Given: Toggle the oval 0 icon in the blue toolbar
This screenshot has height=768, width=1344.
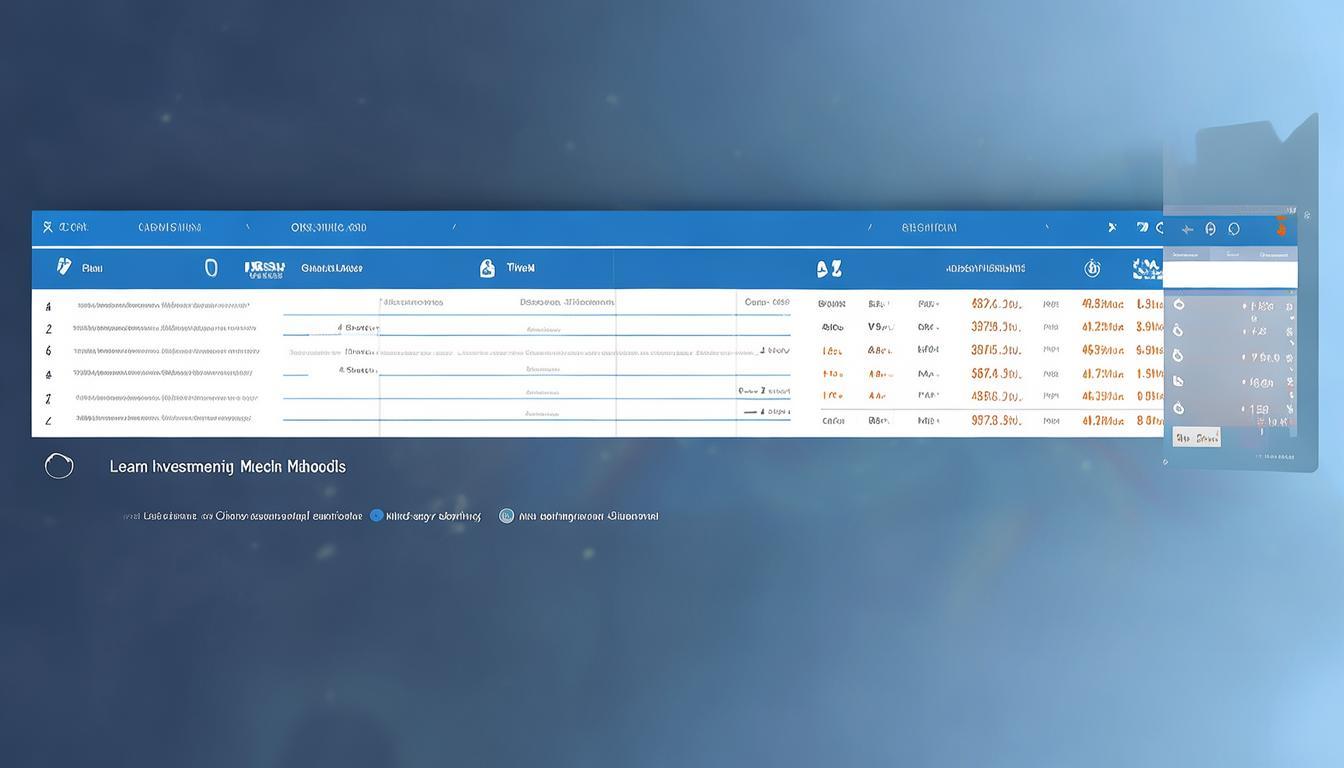Looking at the screenshot, I should coord(211,268).
